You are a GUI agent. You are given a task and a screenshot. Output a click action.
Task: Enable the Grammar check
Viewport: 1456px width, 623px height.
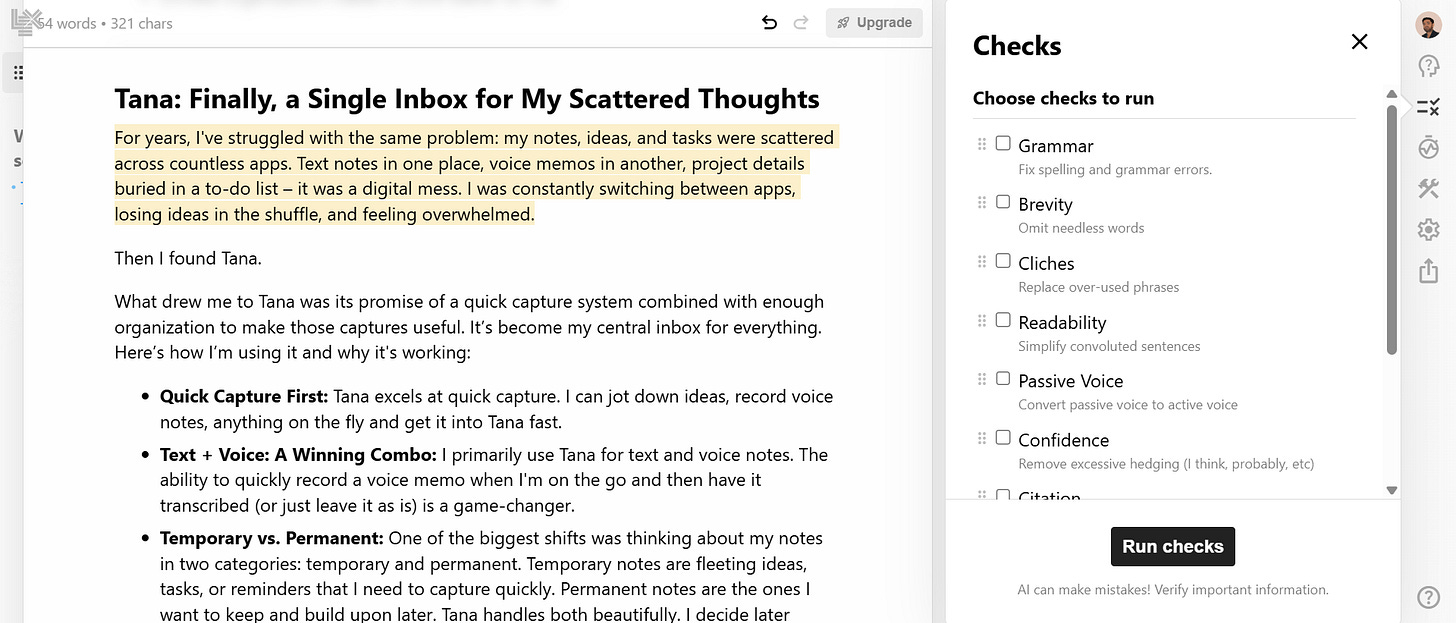coord(1003,144)
